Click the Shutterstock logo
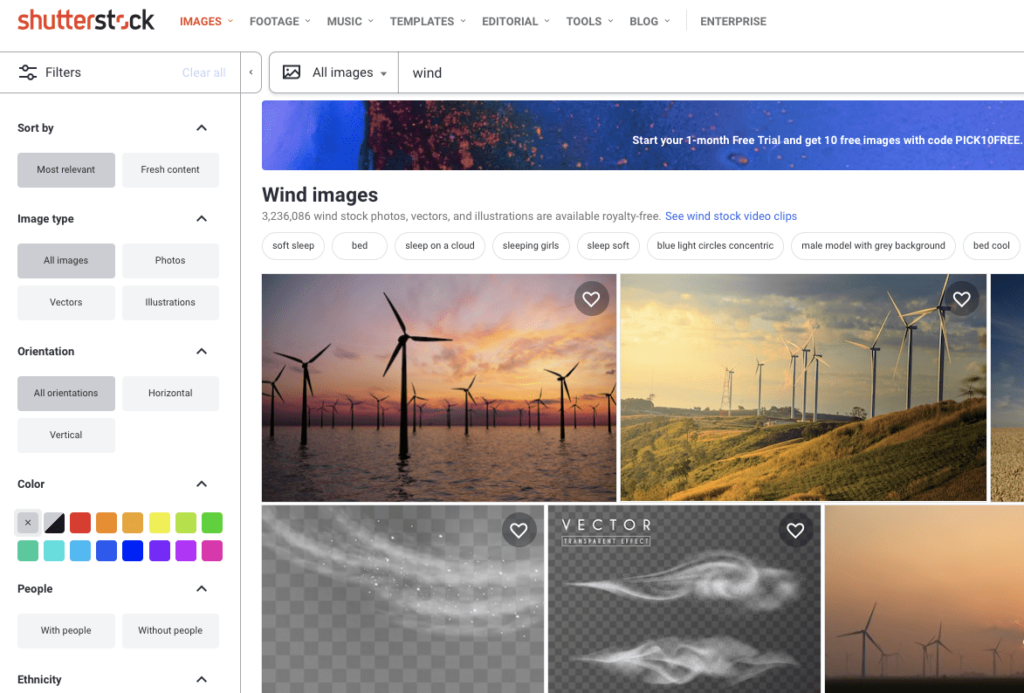The image size is (1024, 693). 85,19
